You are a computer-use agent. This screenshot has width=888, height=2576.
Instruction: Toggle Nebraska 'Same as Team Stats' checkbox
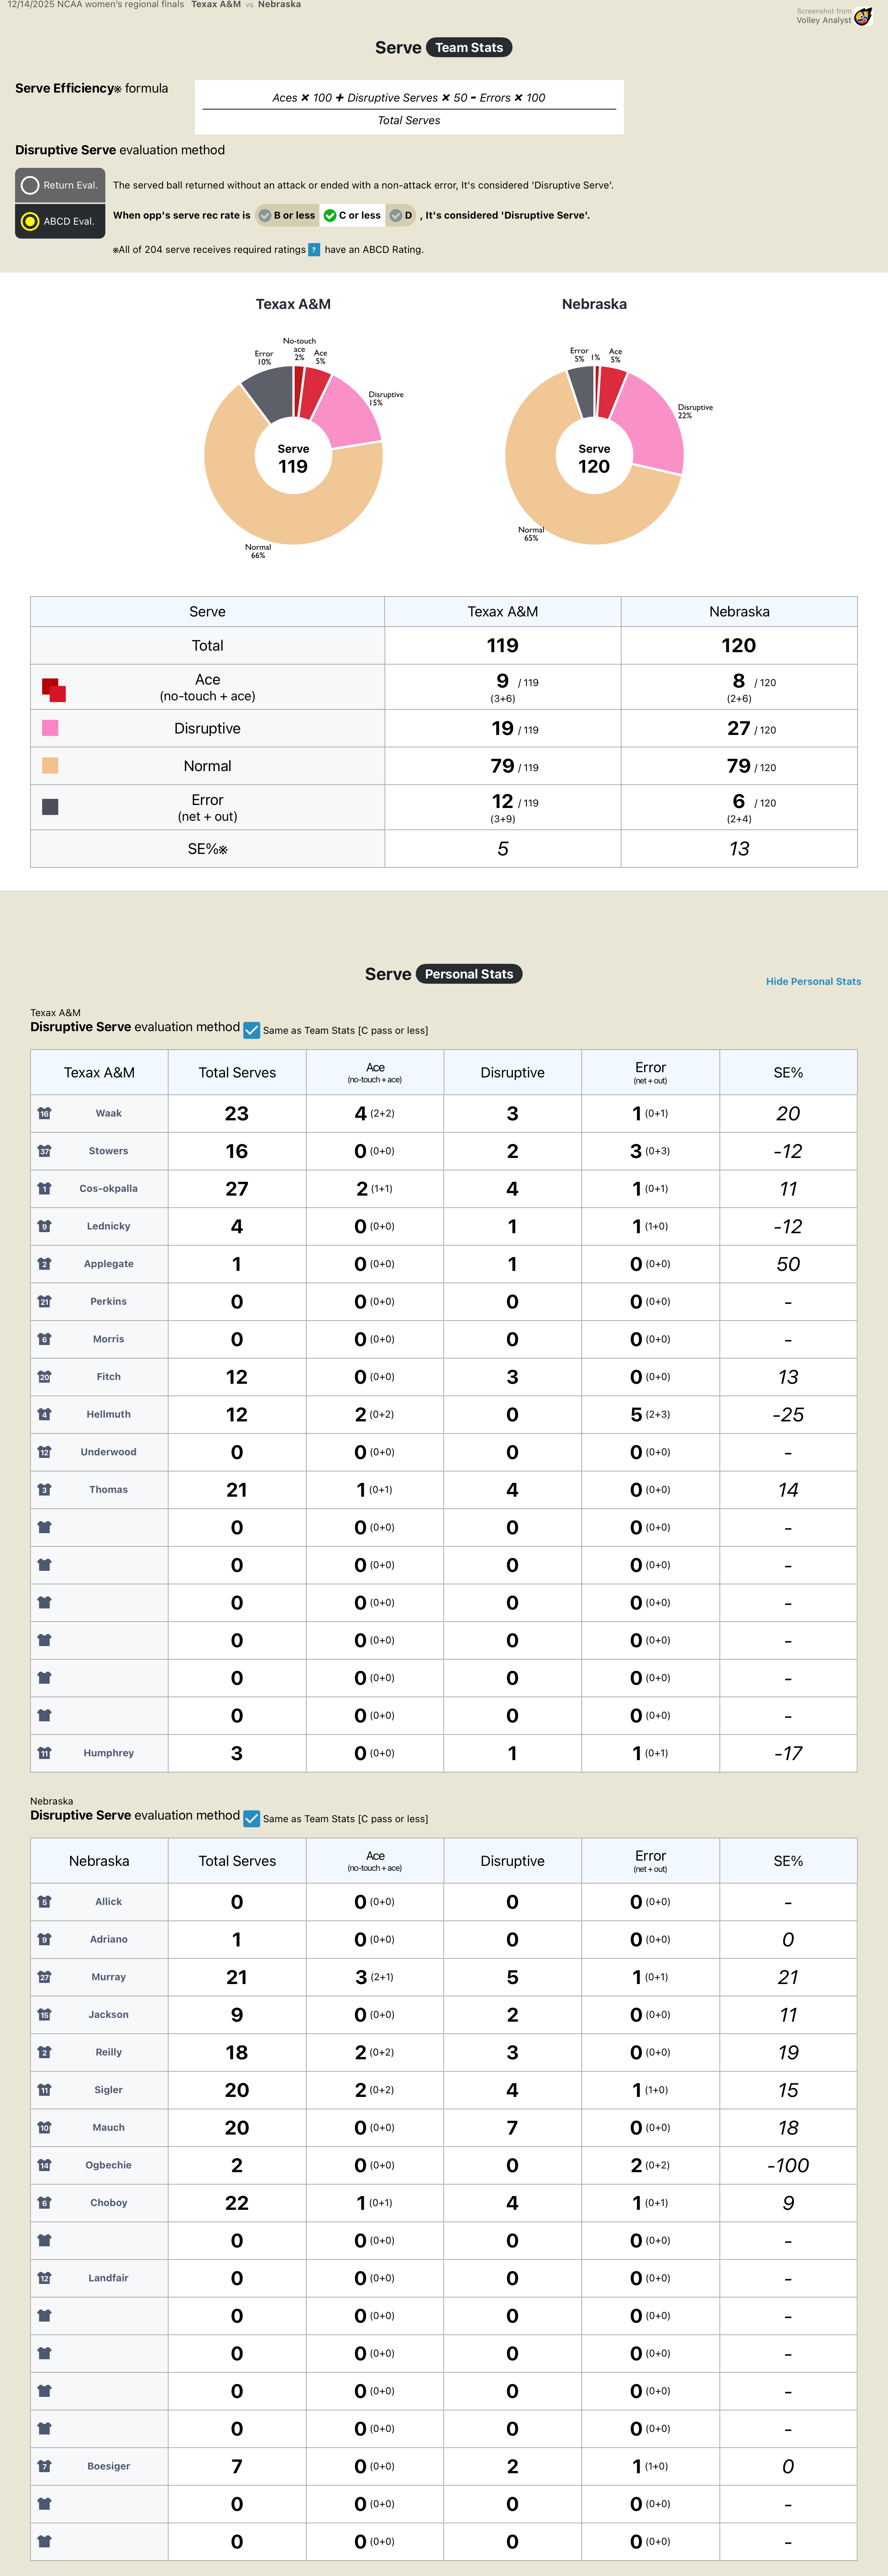tap(252, 1818)
